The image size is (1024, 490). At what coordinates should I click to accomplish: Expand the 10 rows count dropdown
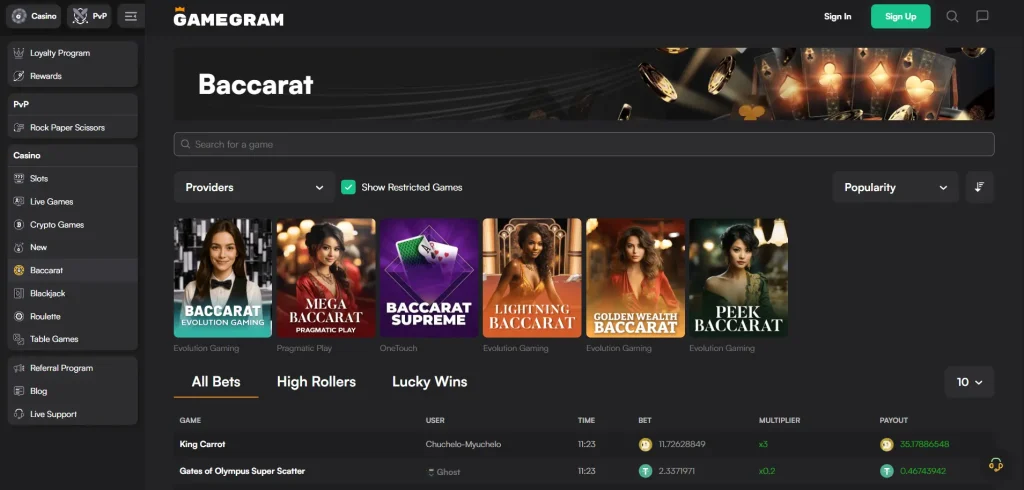pyautogui.click(x=969, y=382)
